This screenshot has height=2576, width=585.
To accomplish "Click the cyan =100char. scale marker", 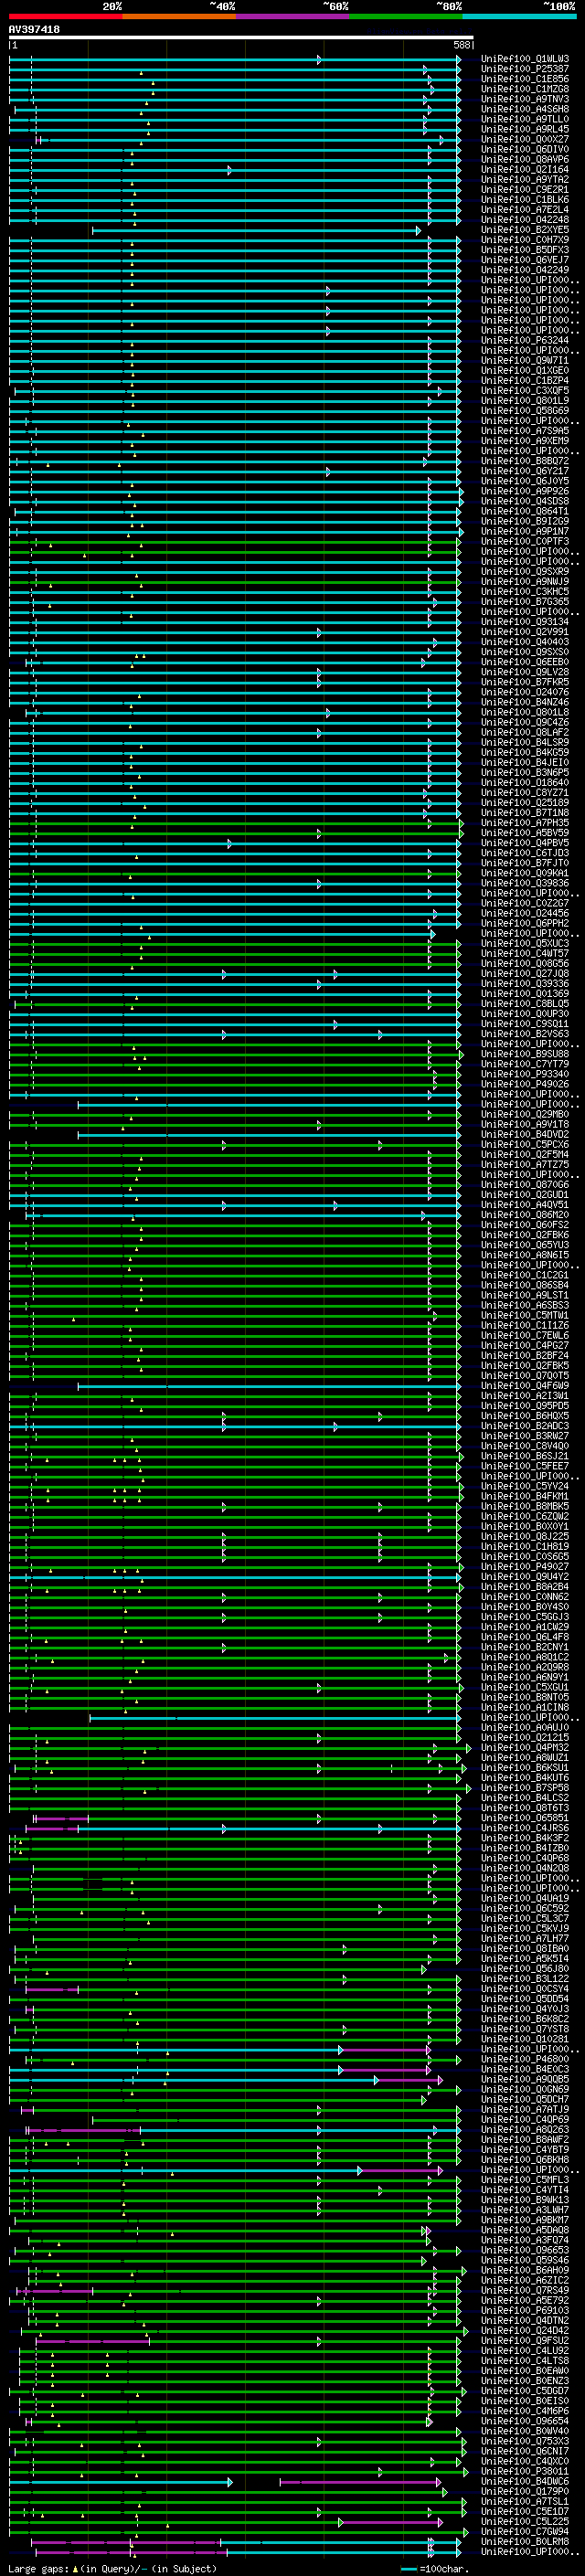I will [409, 2569].
